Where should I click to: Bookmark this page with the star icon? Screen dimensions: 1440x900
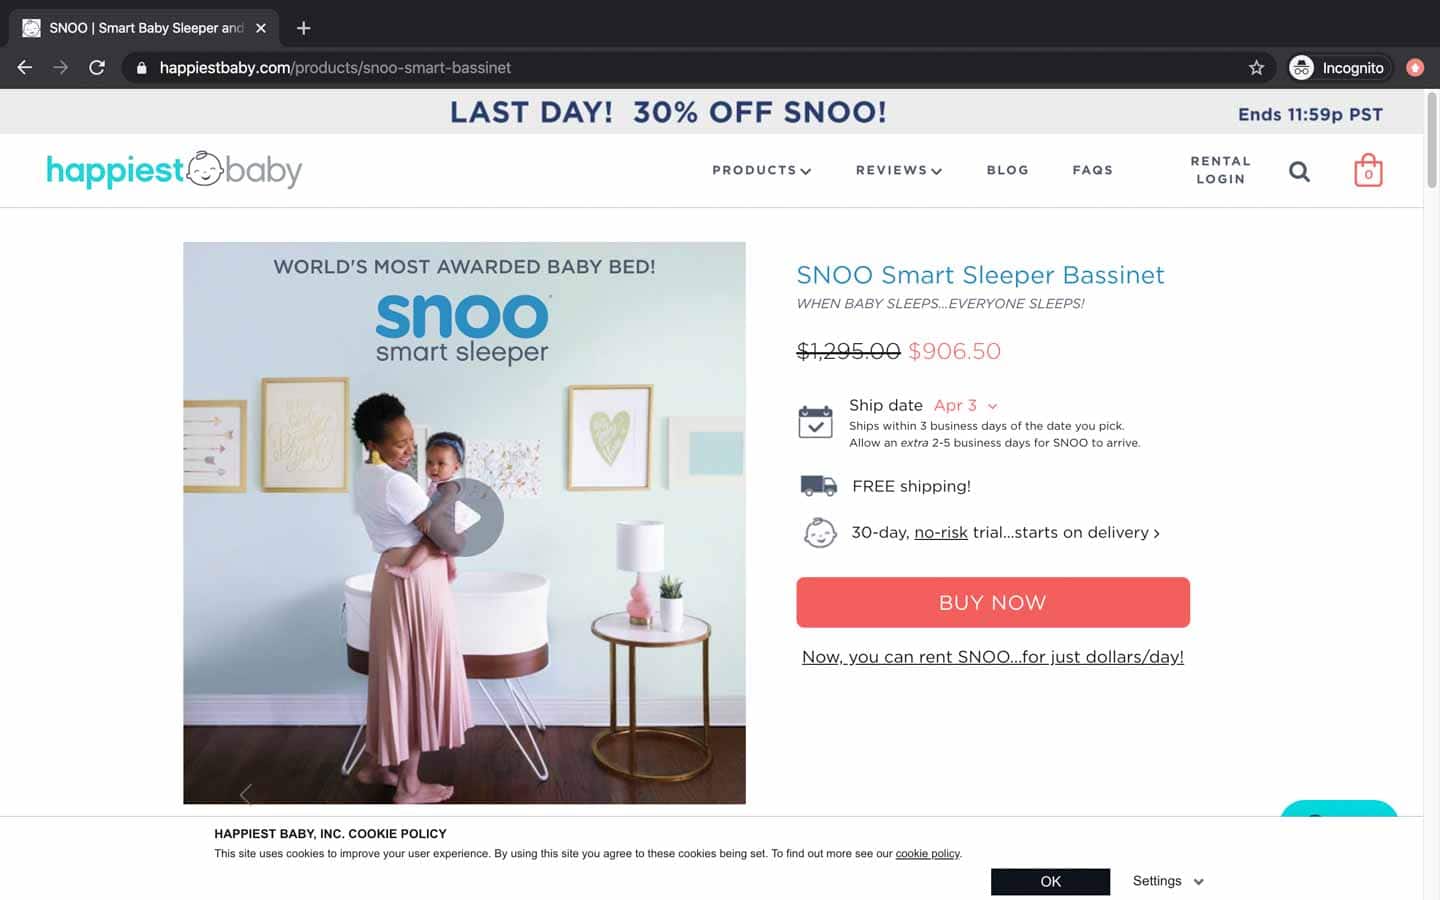click(1256, 68)
